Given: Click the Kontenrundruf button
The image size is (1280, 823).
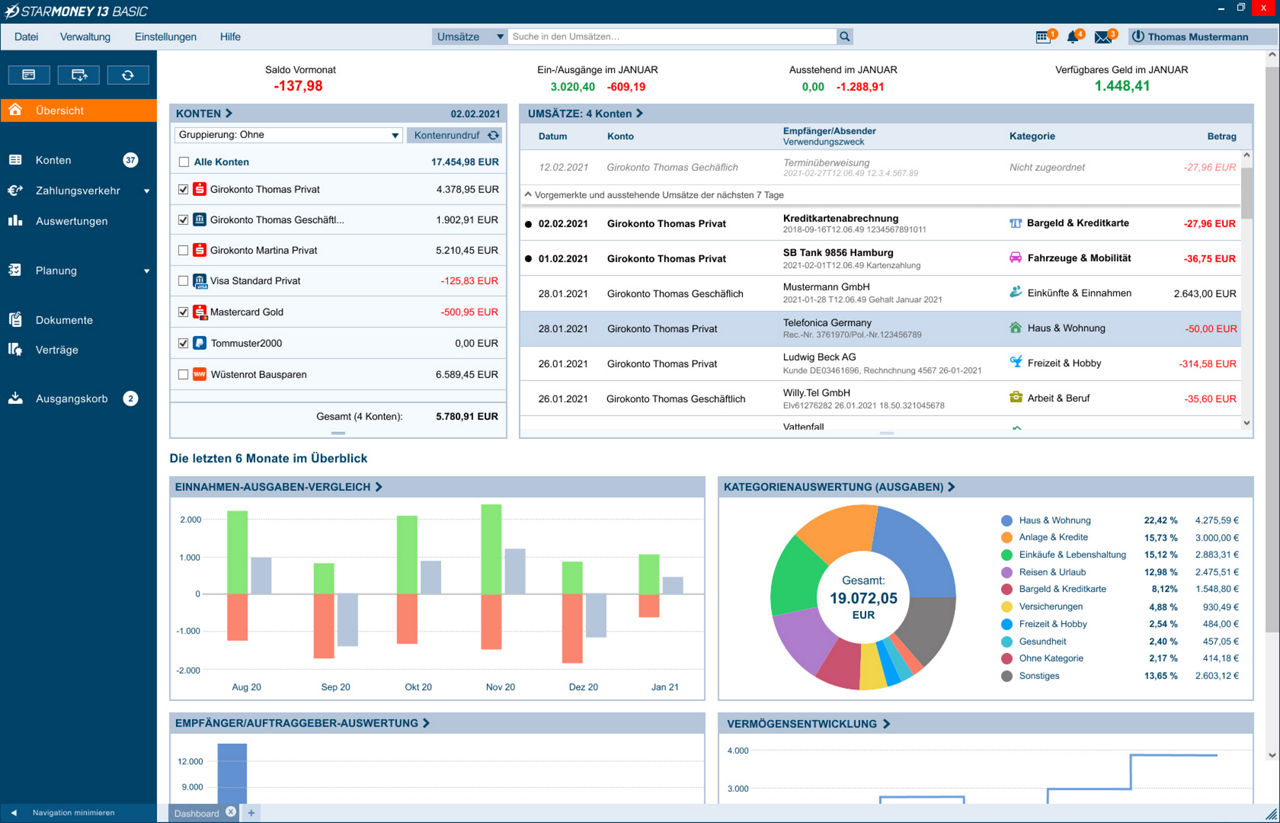Looking at the screenshot, I should click(x=453, y=135).
